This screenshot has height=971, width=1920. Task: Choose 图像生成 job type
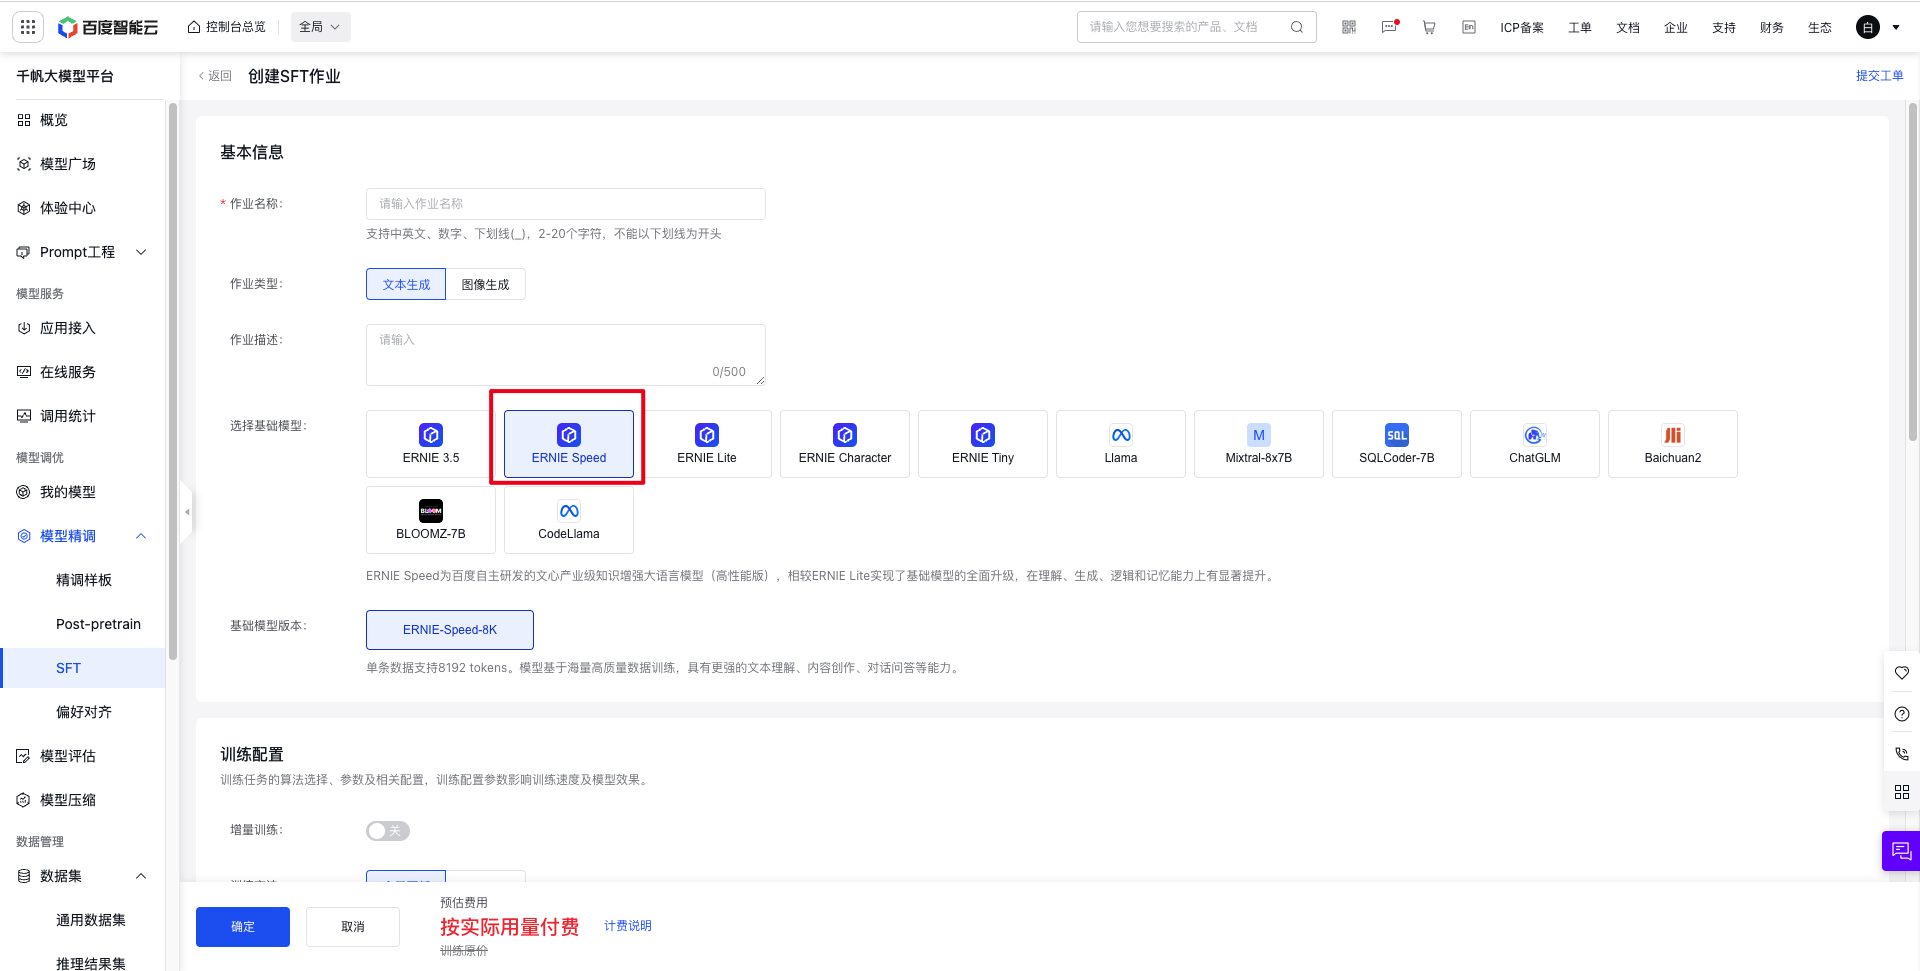(x=485, y=284)
